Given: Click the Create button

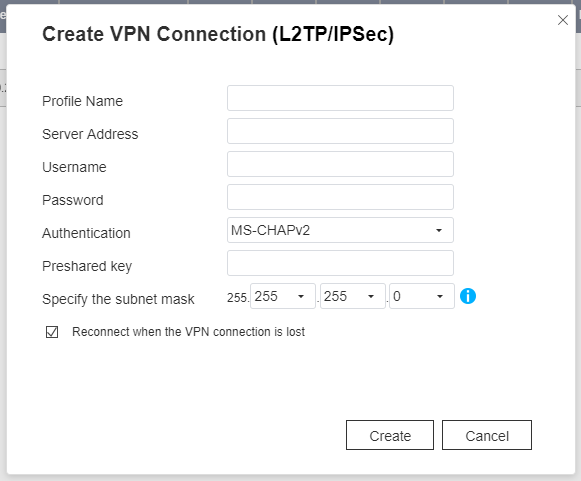Looking at the screenshot, I should (390, 435).
